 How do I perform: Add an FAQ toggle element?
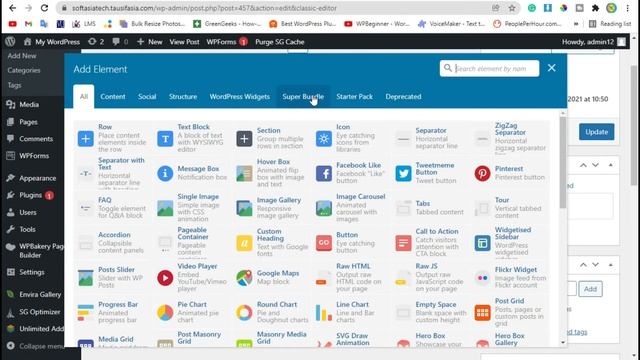click(112, 208)
